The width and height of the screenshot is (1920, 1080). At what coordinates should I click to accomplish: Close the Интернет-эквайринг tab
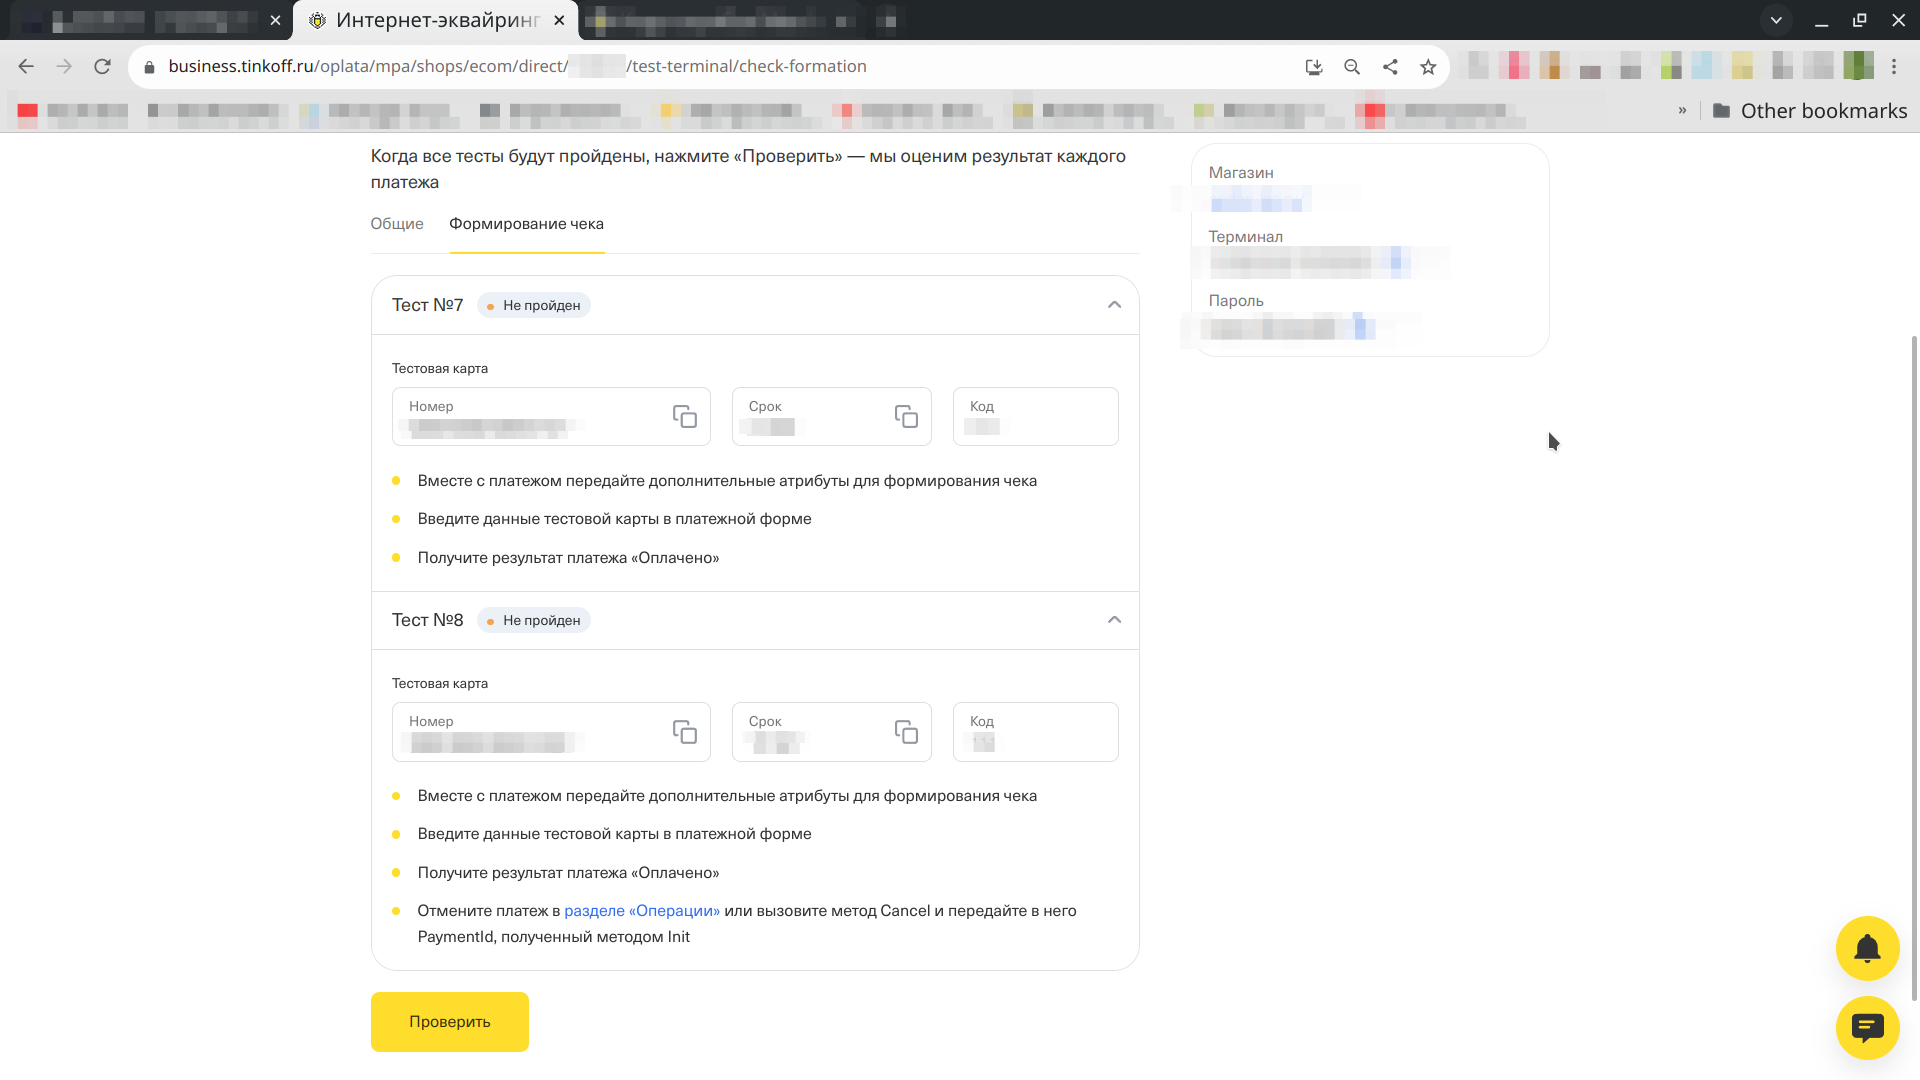(559, 20)
